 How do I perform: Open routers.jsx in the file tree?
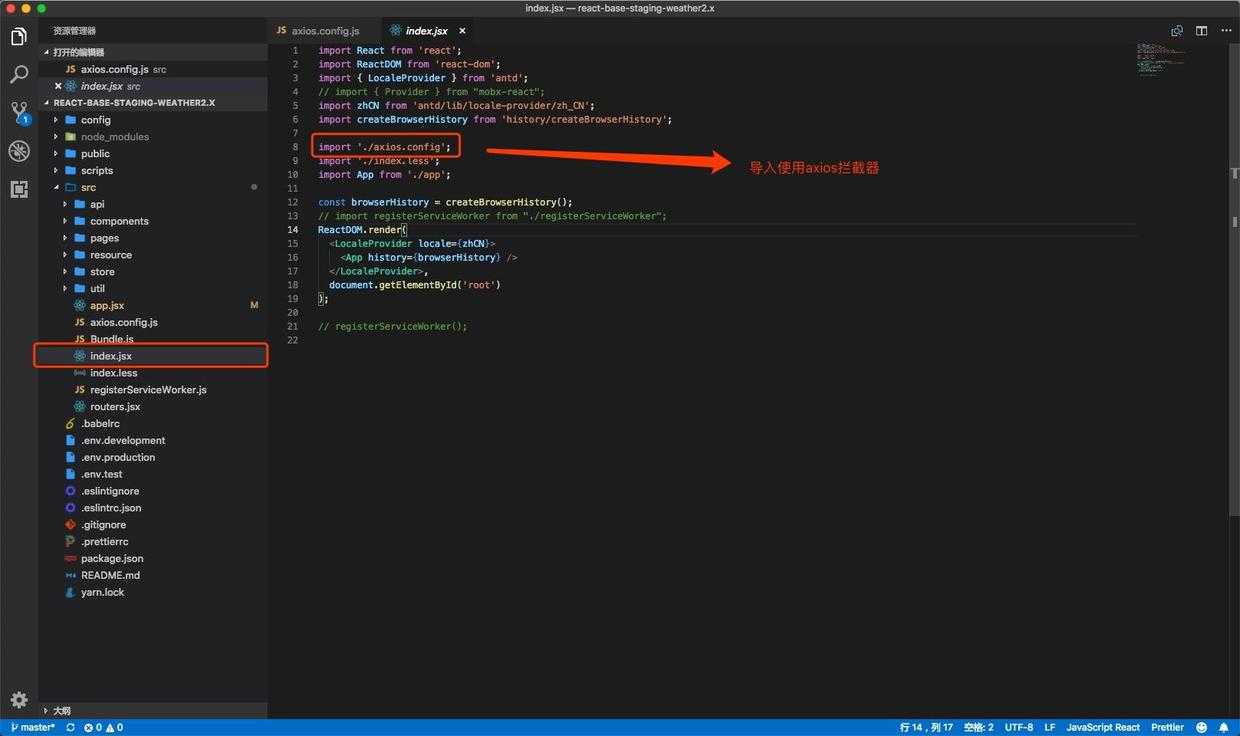coord(115,407)
